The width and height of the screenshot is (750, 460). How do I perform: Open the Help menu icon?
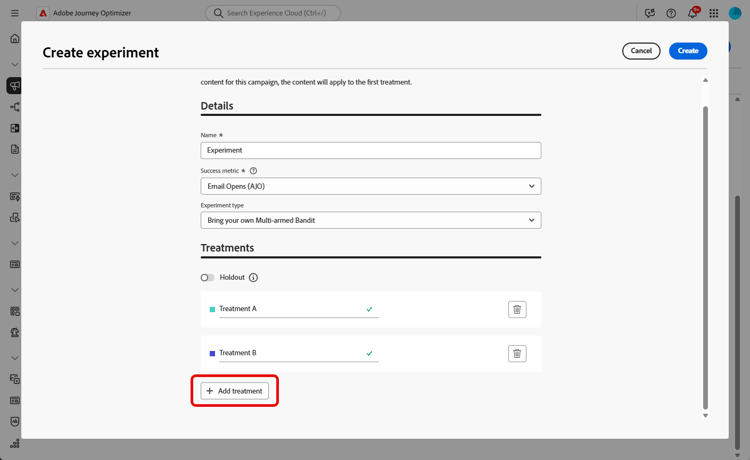coord(671,13)
